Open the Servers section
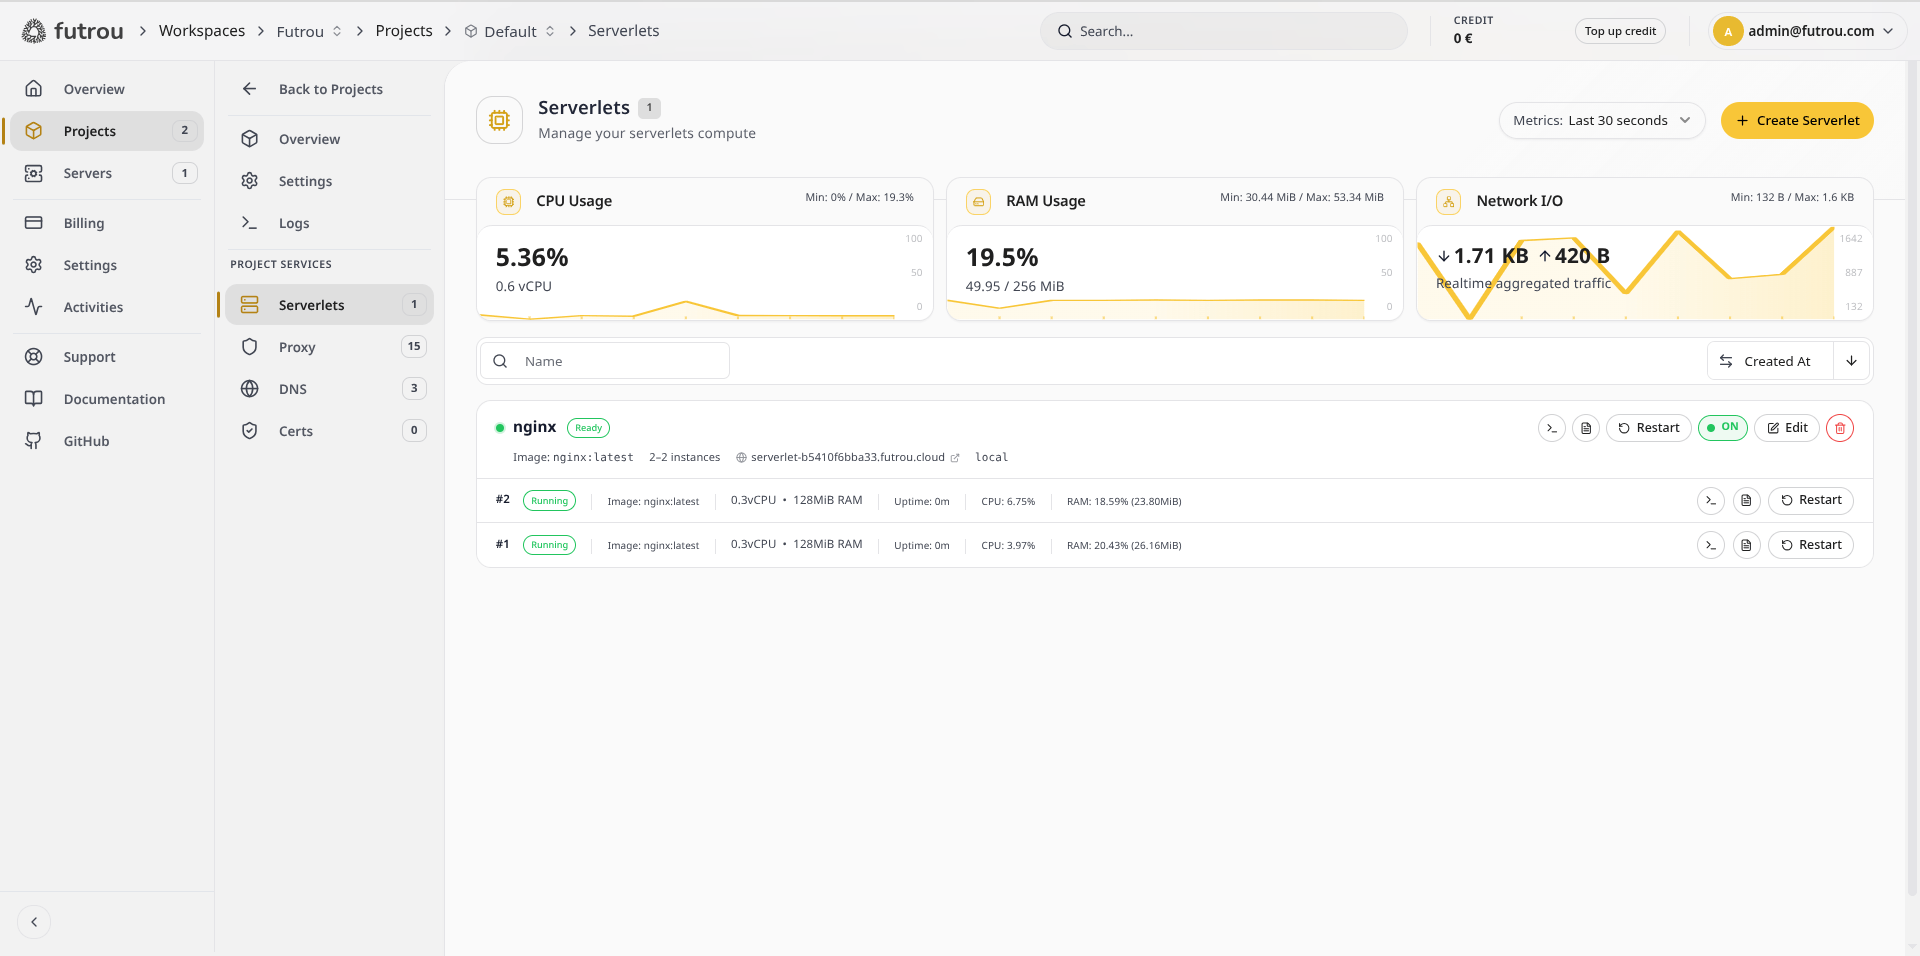Viewport: 1920px width, 956px height. tap(106, 173)
